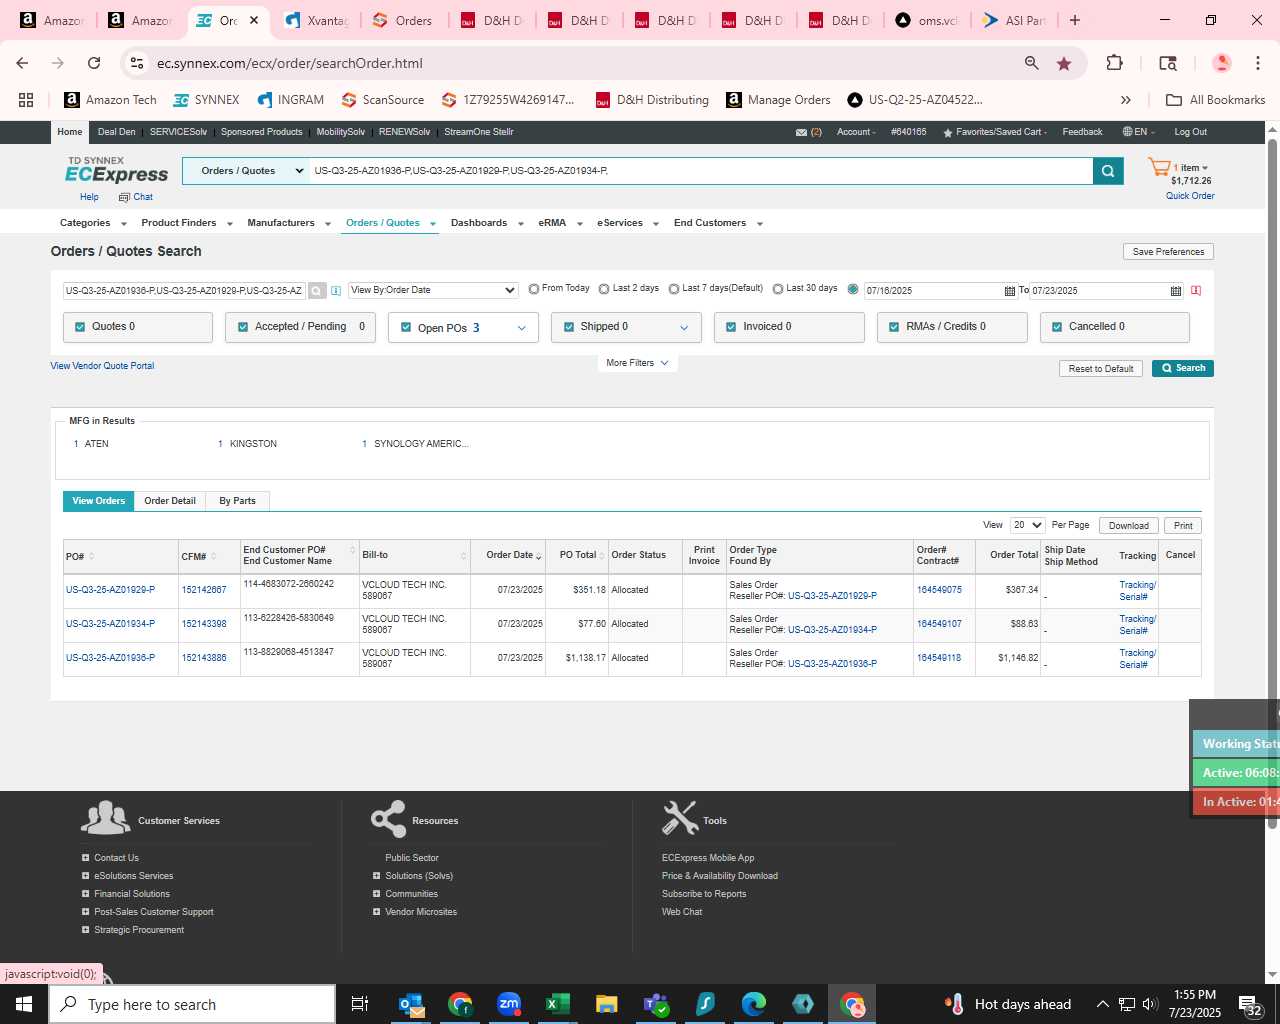
Task: Expand the Open POs chevron
Action: click(521, 328)
